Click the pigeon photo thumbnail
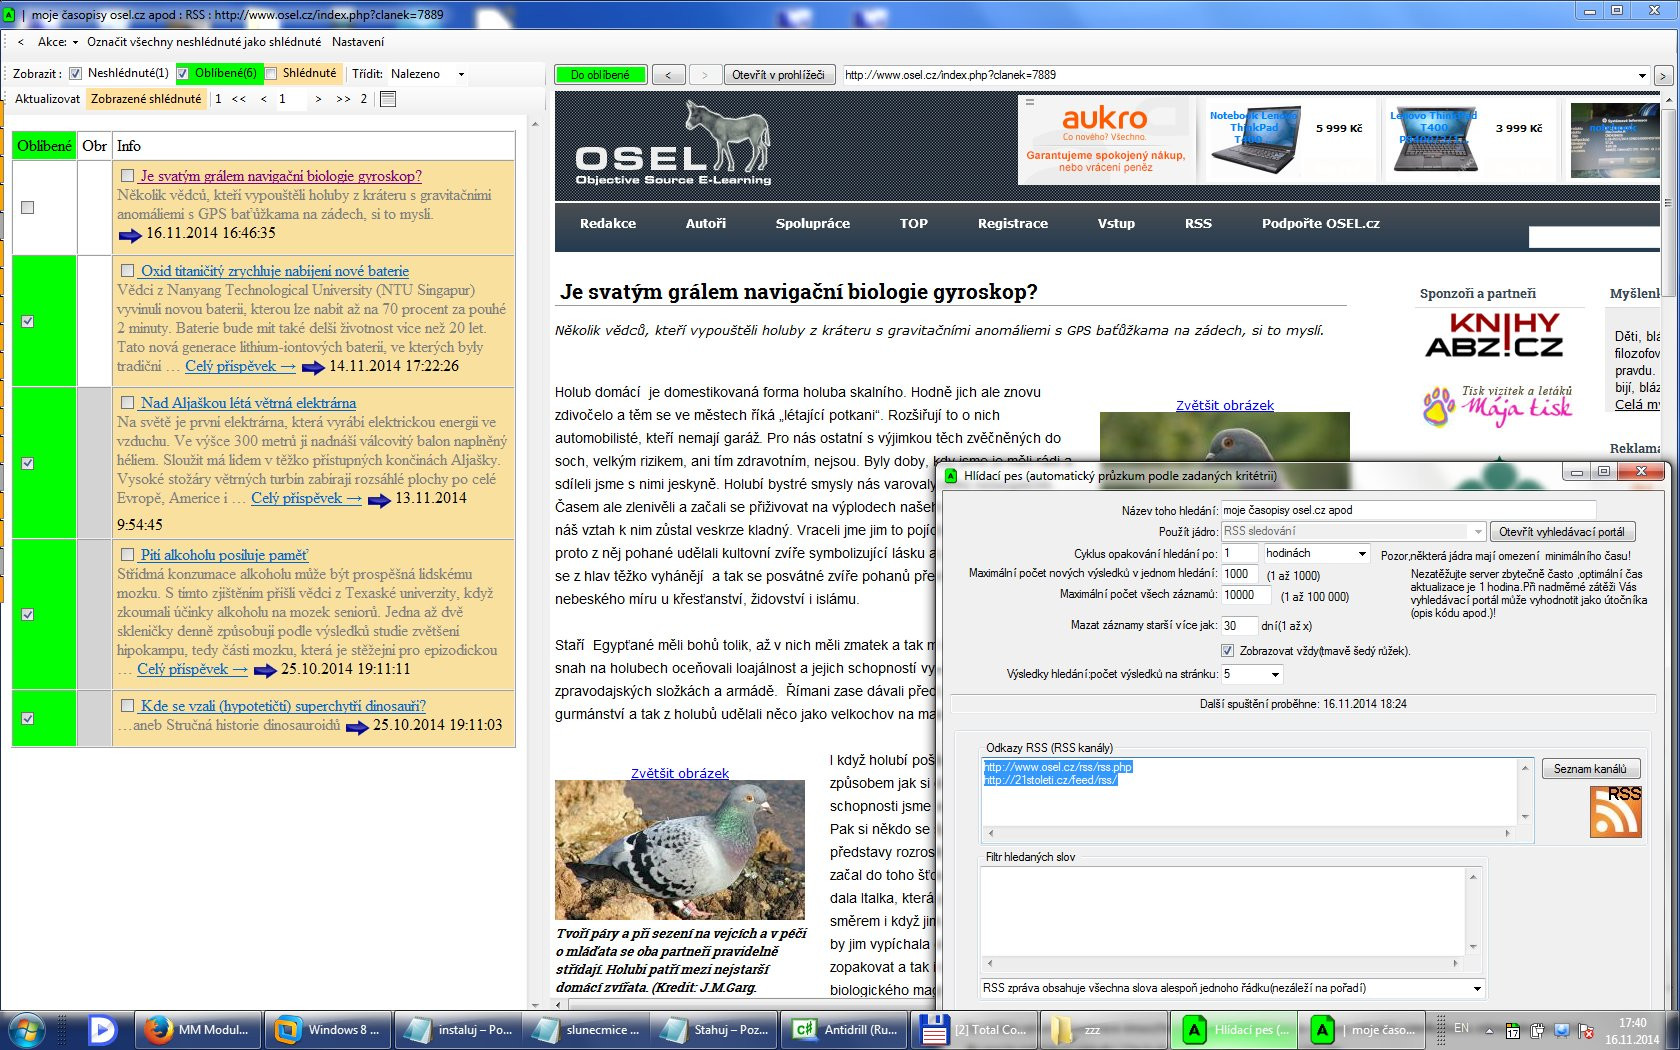The width and height of the screenshot is (1680, 1050). click(680, 850)
